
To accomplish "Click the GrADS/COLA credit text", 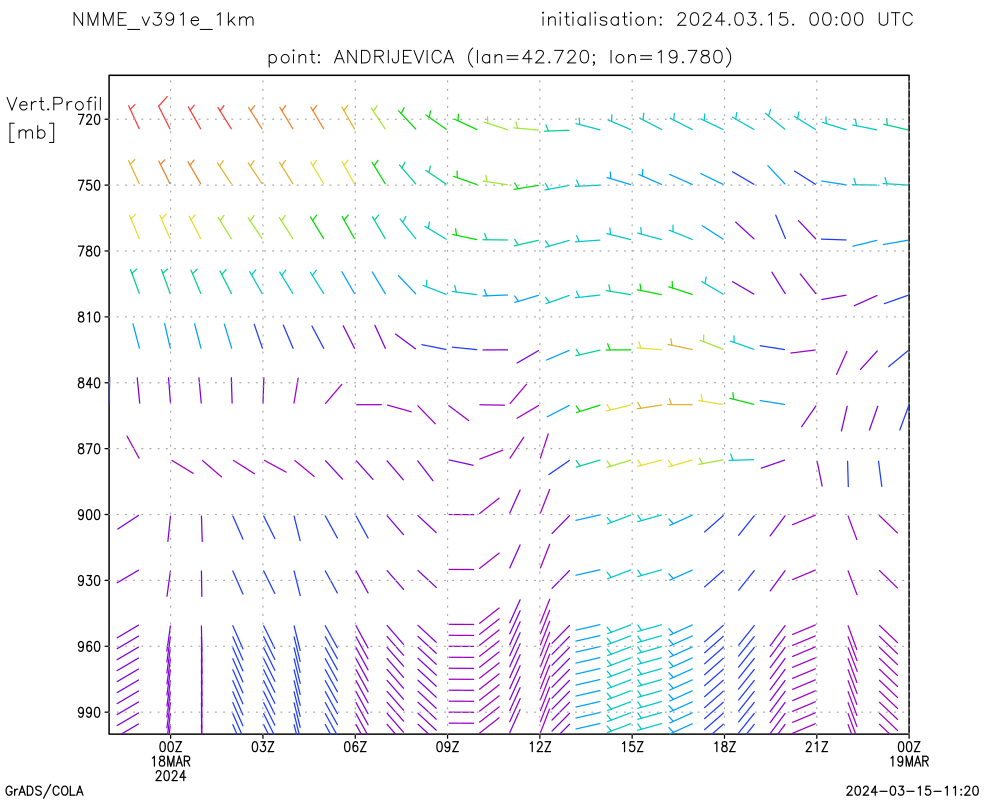I will [x=44, y=791].
